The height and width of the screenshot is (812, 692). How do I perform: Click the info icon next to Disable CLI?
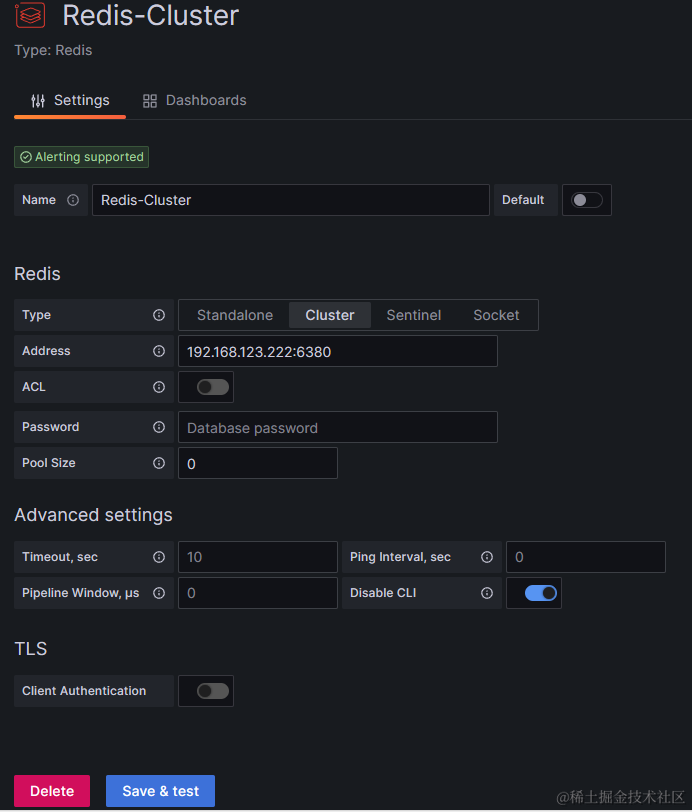pos(487,593)
